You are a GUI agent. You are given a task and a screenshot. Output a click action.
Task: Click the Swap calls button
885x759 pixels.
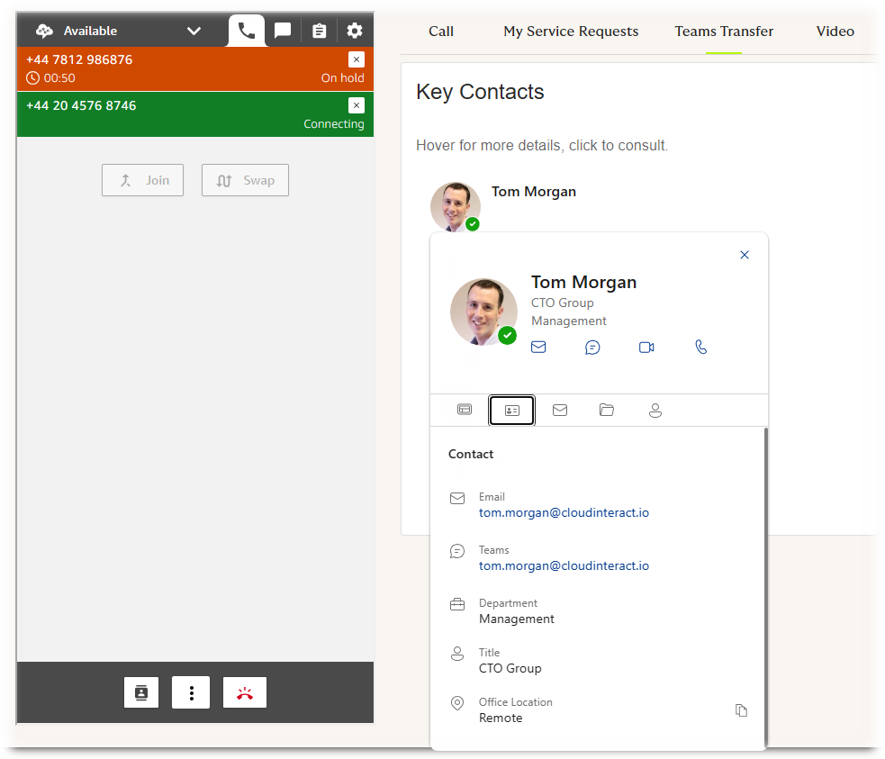click(x=245, y=180)
